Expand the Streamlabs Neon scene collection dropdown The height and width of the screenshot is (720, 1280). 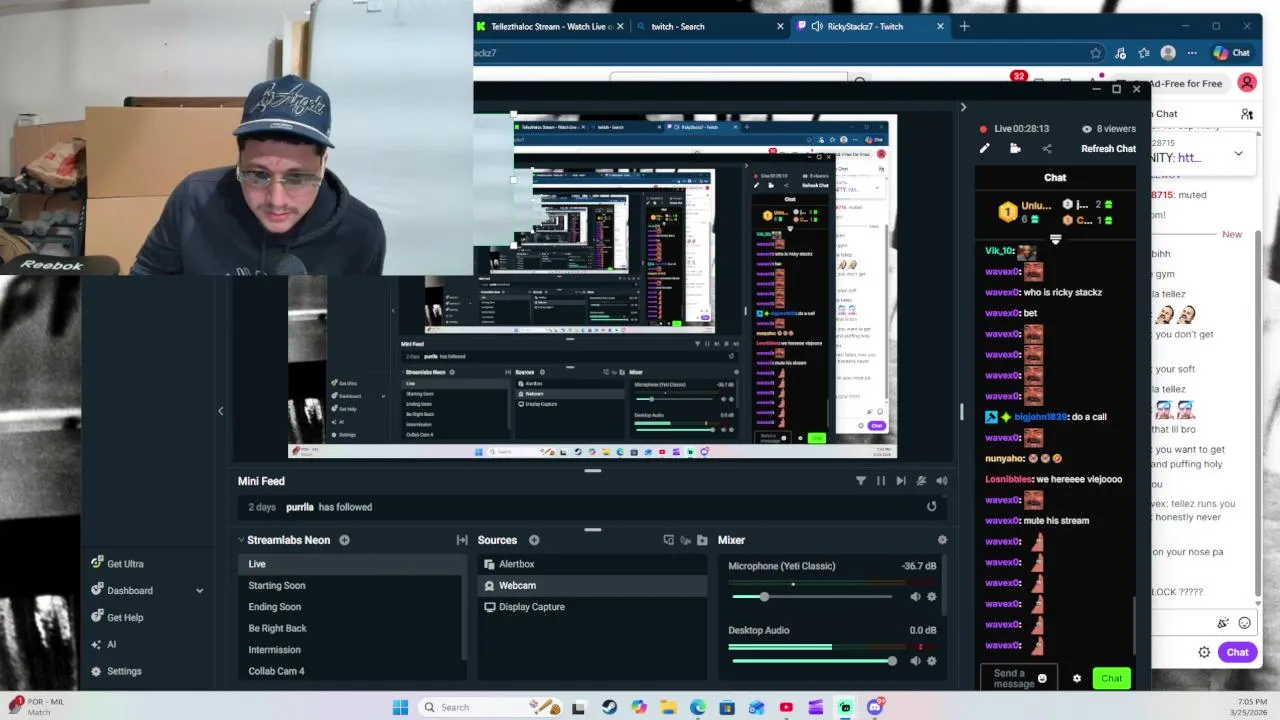241,540
